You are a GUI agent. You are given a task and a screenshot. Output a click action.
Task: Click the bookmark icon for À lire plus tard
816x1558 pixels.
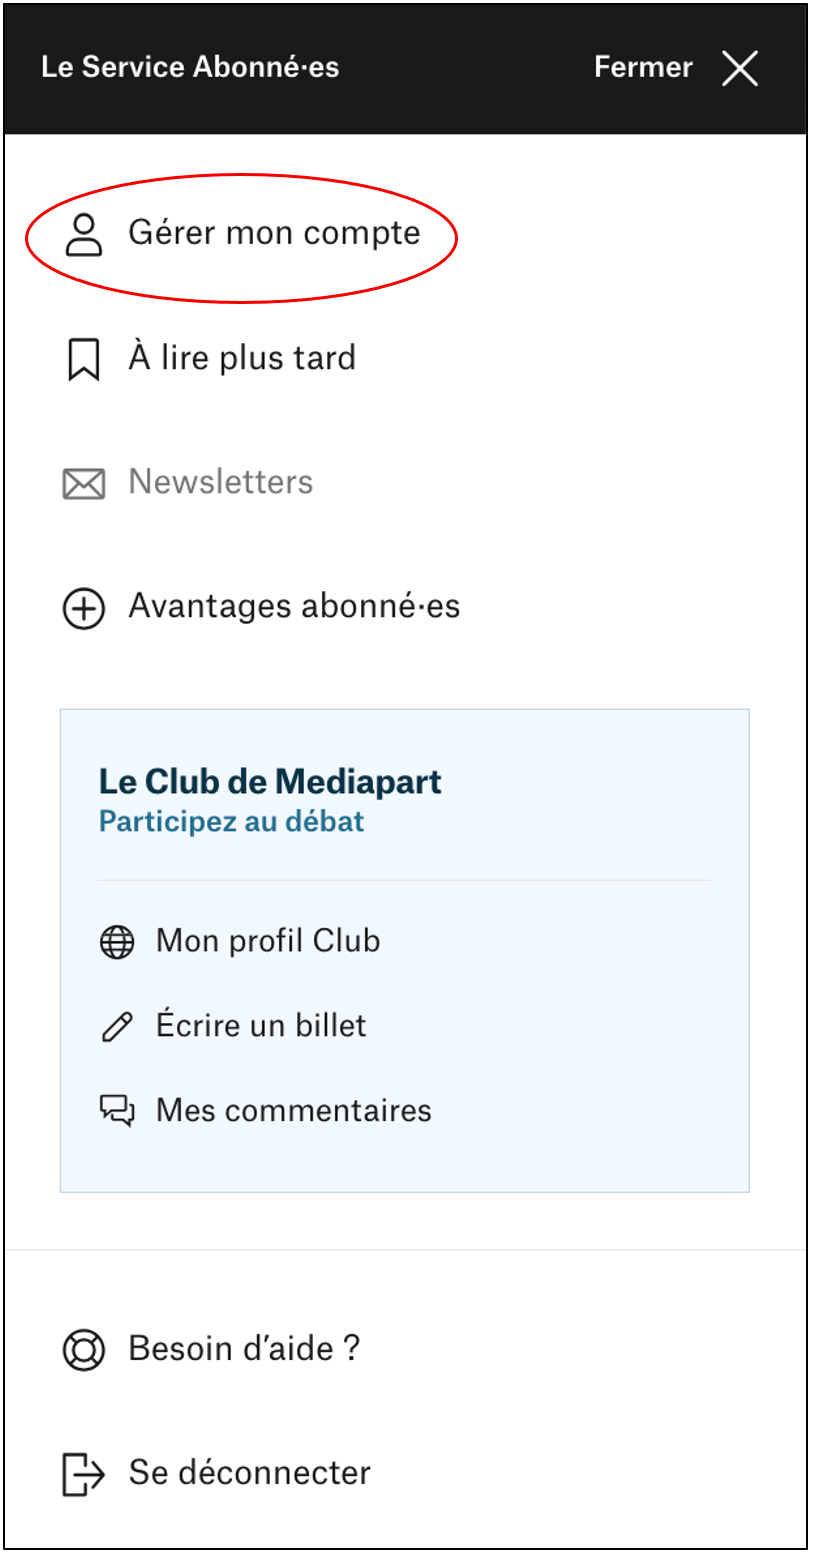coord(84,360)
